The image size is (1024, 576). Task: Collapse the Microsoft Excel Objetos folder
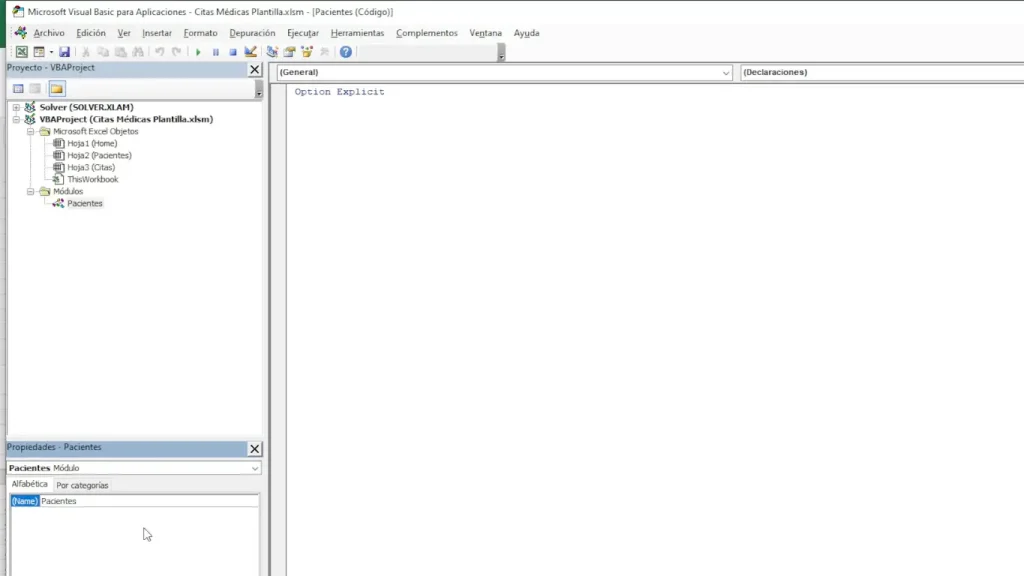tap(31, 131)
